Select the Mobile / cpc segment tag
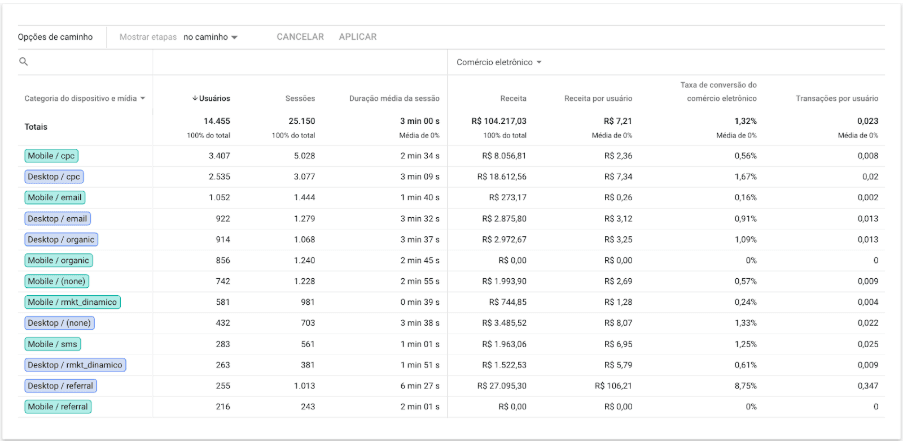Viewport: 905px width, 443px height. [x=52, y=156]
